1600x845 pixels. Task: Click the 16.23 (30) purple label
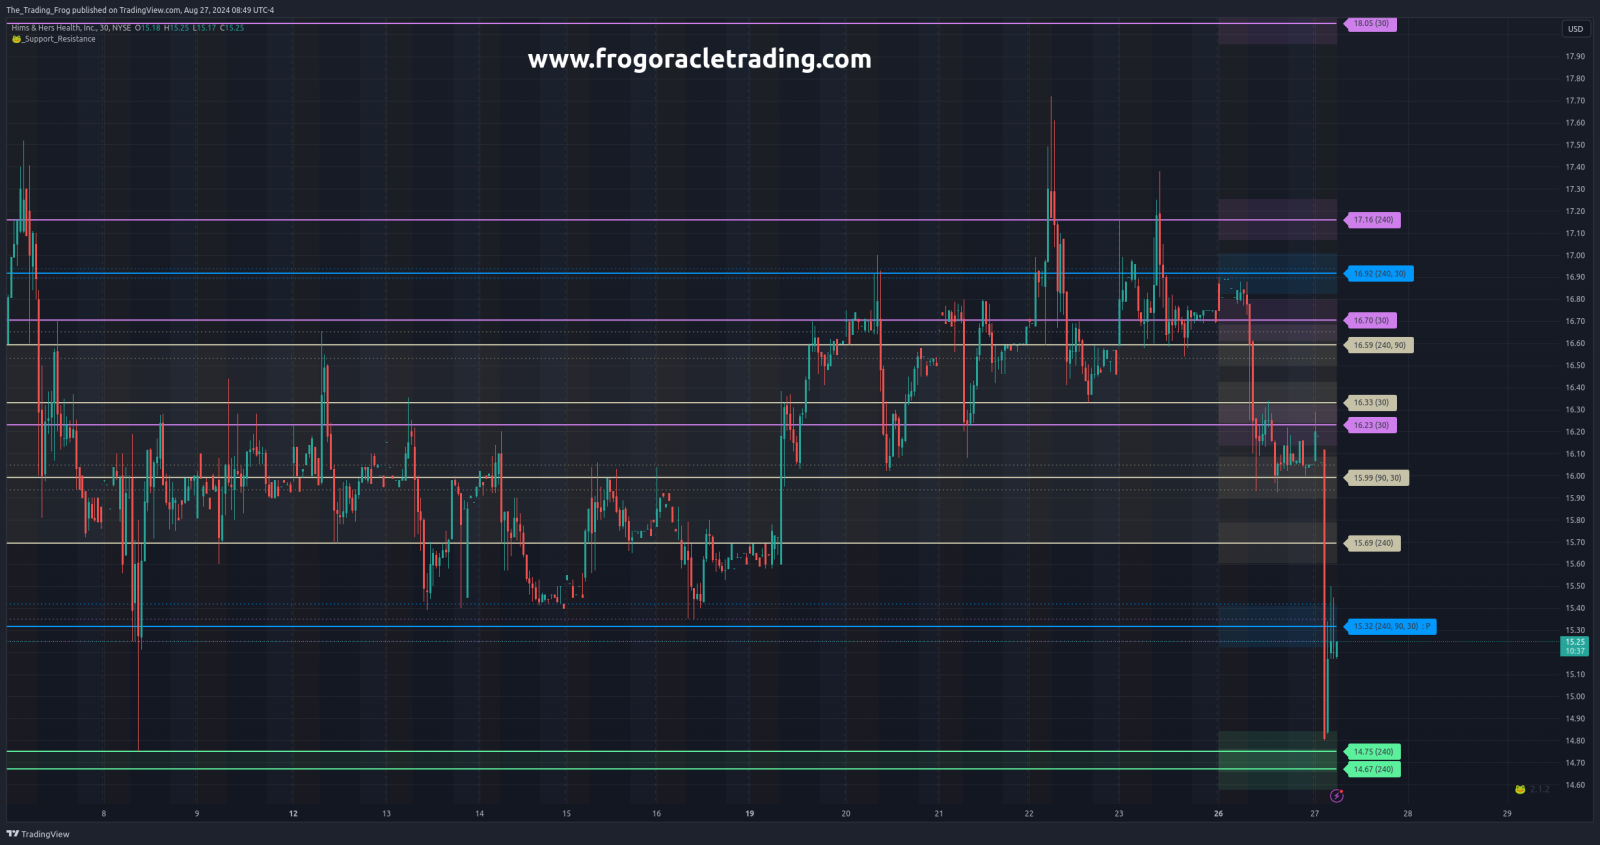pyautogui.click(x=1371, y=425)
